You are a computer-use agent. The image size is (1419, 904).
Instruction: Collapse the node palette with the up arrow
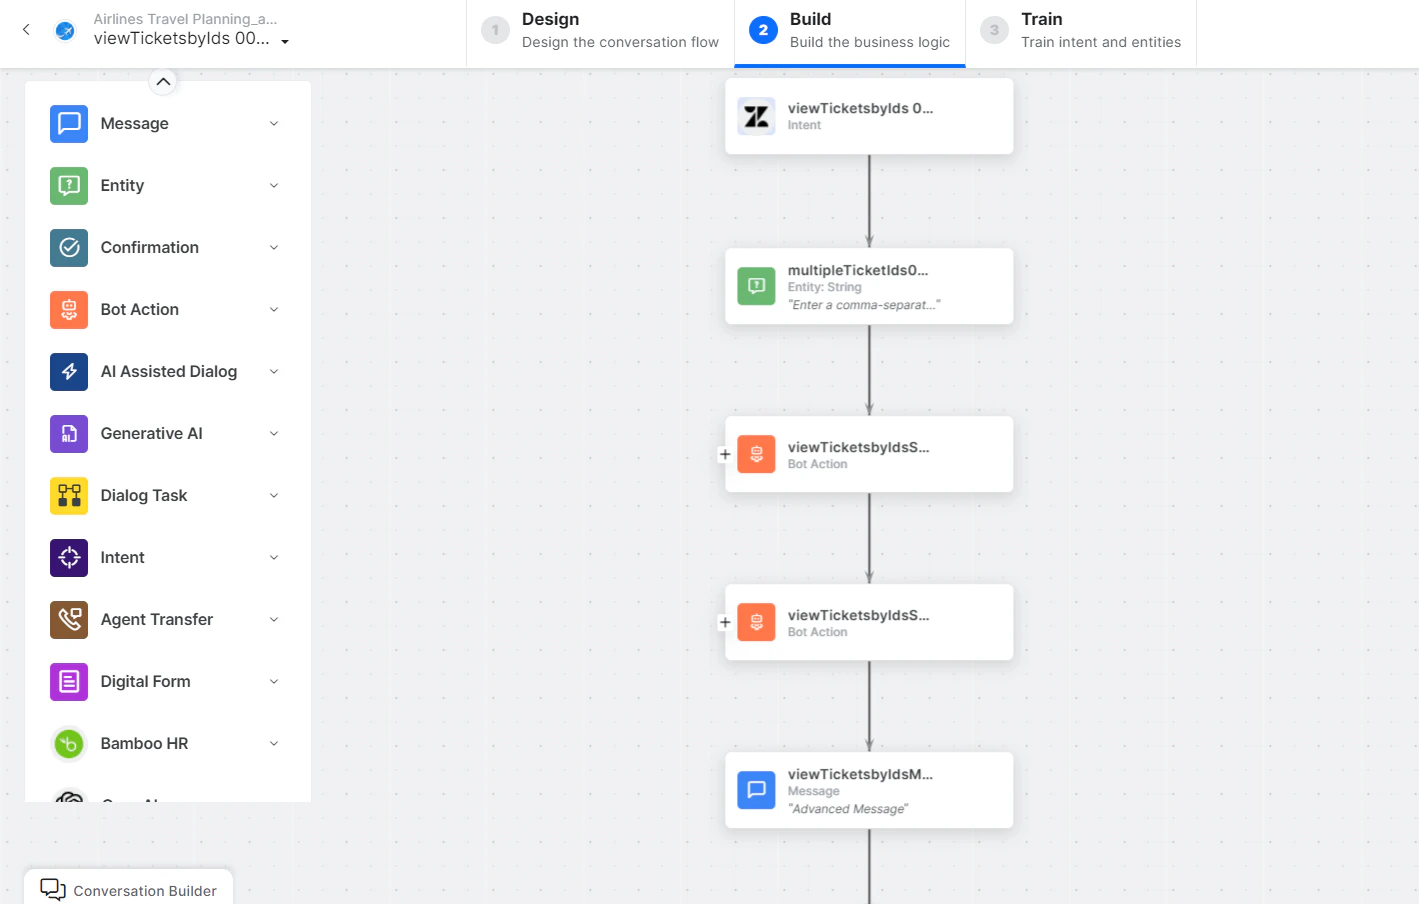tap(163, 81)
